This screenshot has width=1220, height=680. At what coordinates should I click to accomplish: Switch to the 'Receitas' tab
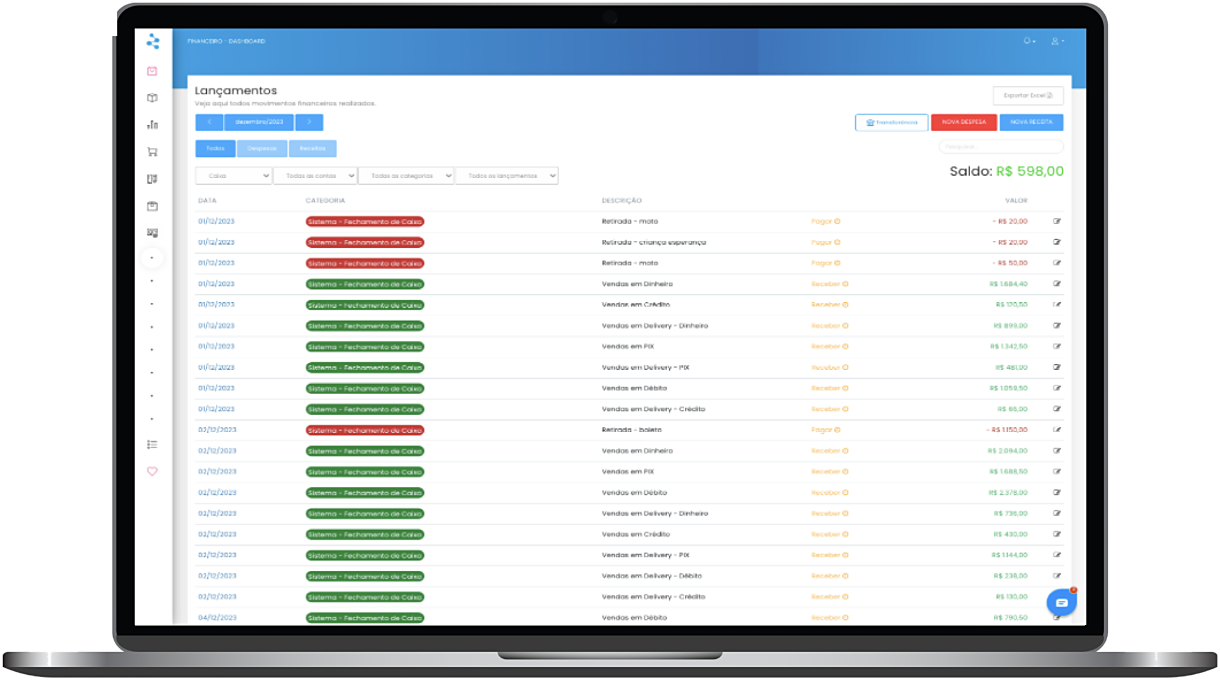[x=313, y=149]
